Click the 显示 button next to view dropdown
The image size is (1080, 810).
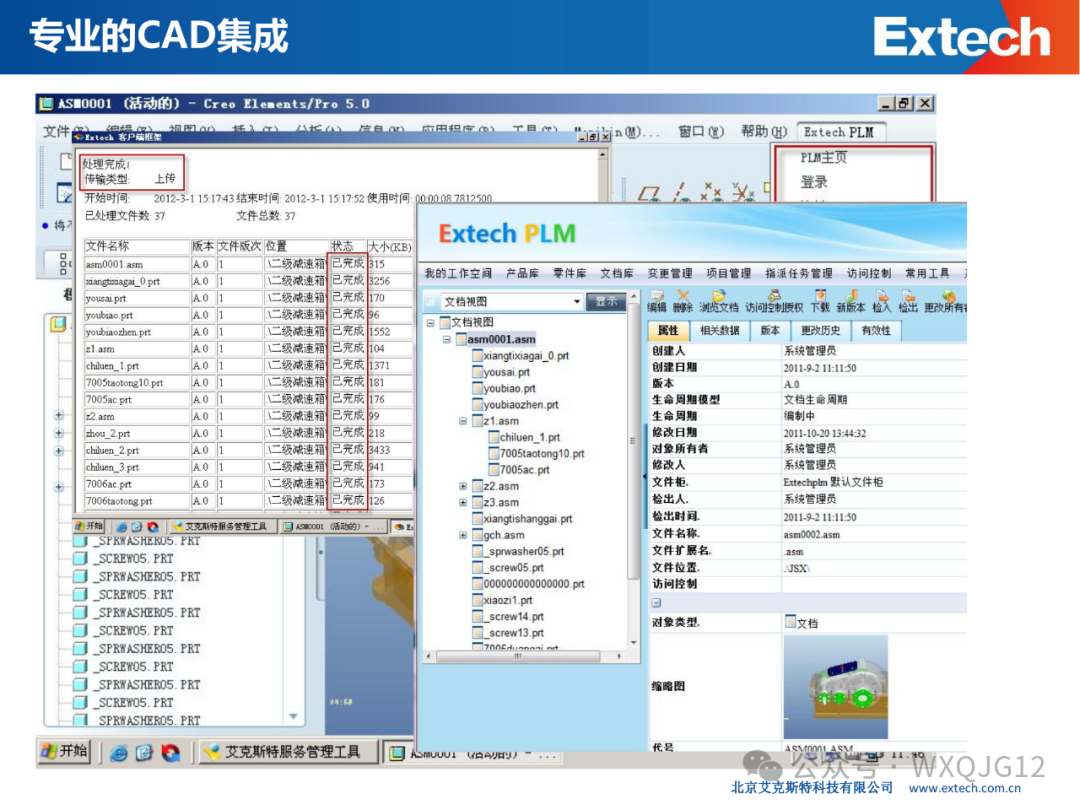pos(606,302)
